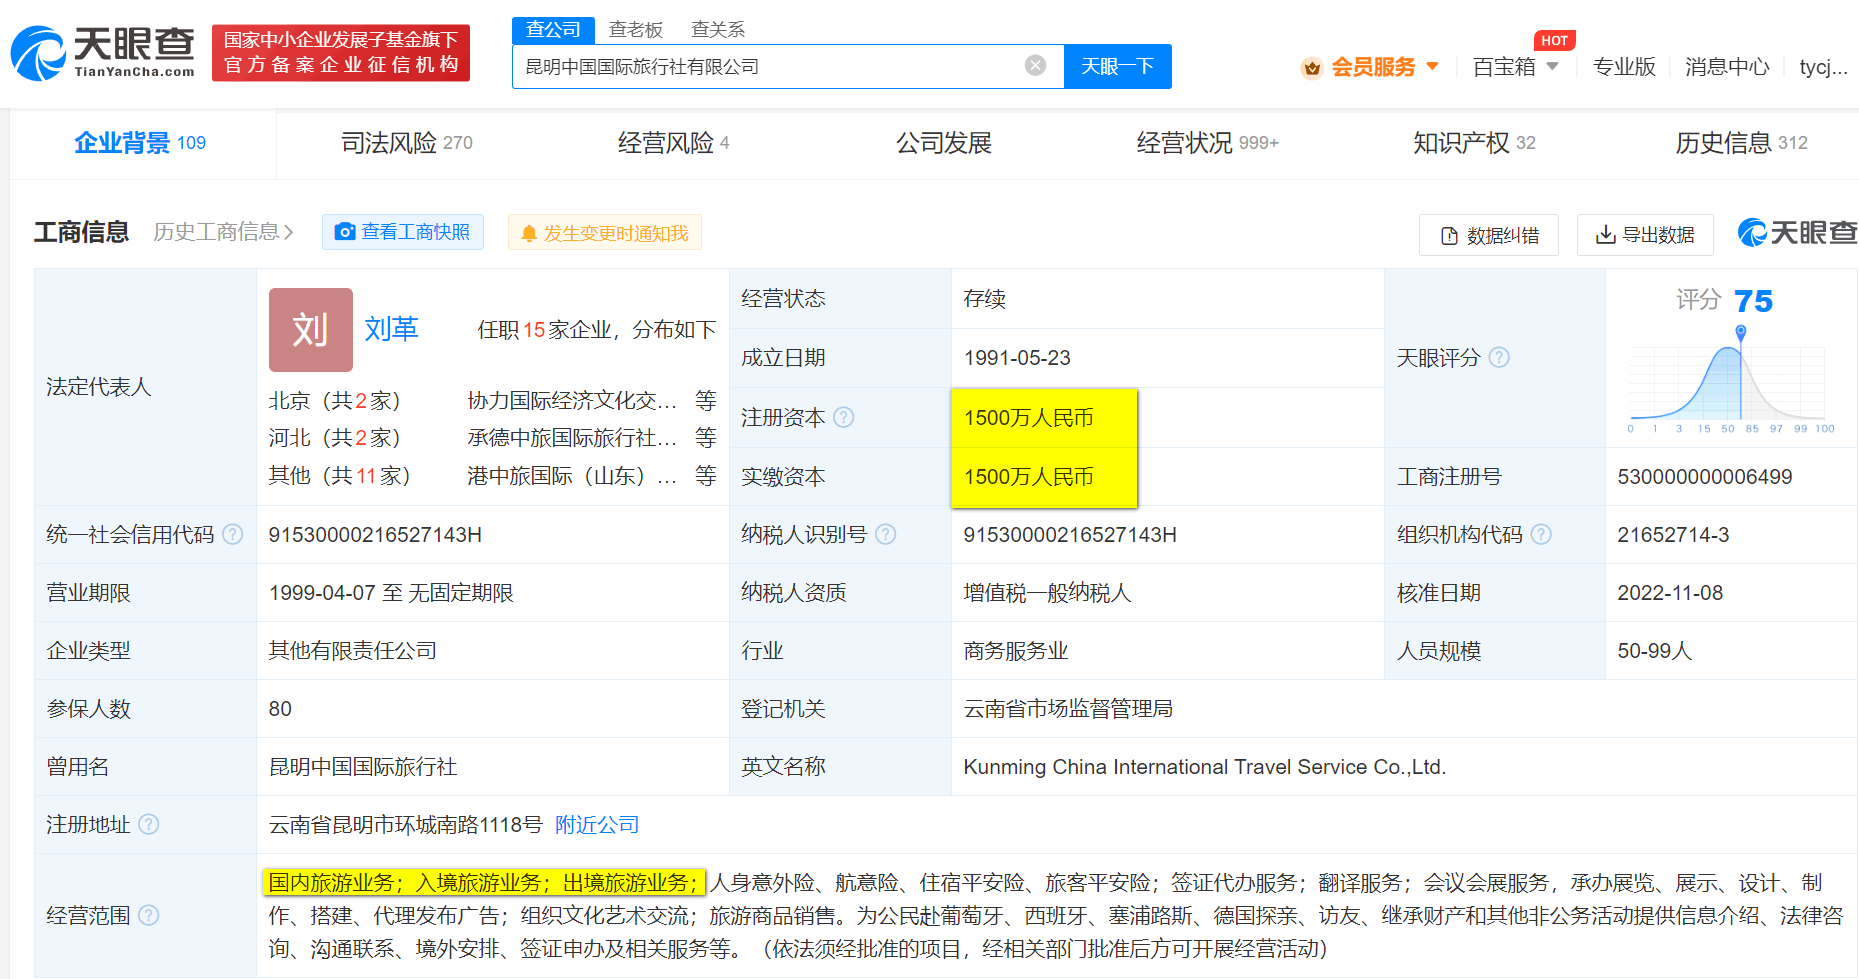Click the 登记机关 value 云南省市场监督管理局
This screenshot has height=979, width=1859.
pyautogui.click(x=1068, y=709)
